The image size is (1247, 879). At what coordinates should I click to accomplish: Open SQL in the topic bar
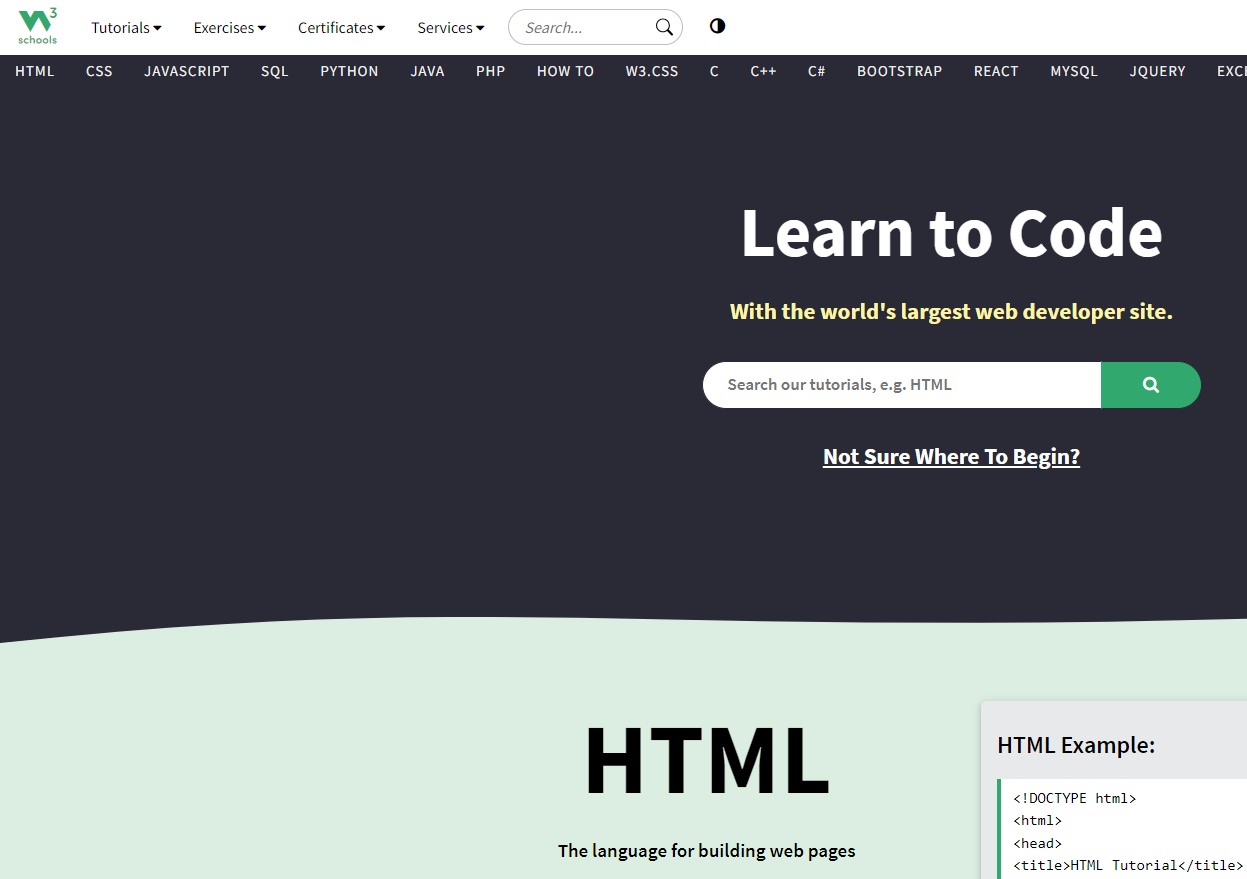click(275, 71)
